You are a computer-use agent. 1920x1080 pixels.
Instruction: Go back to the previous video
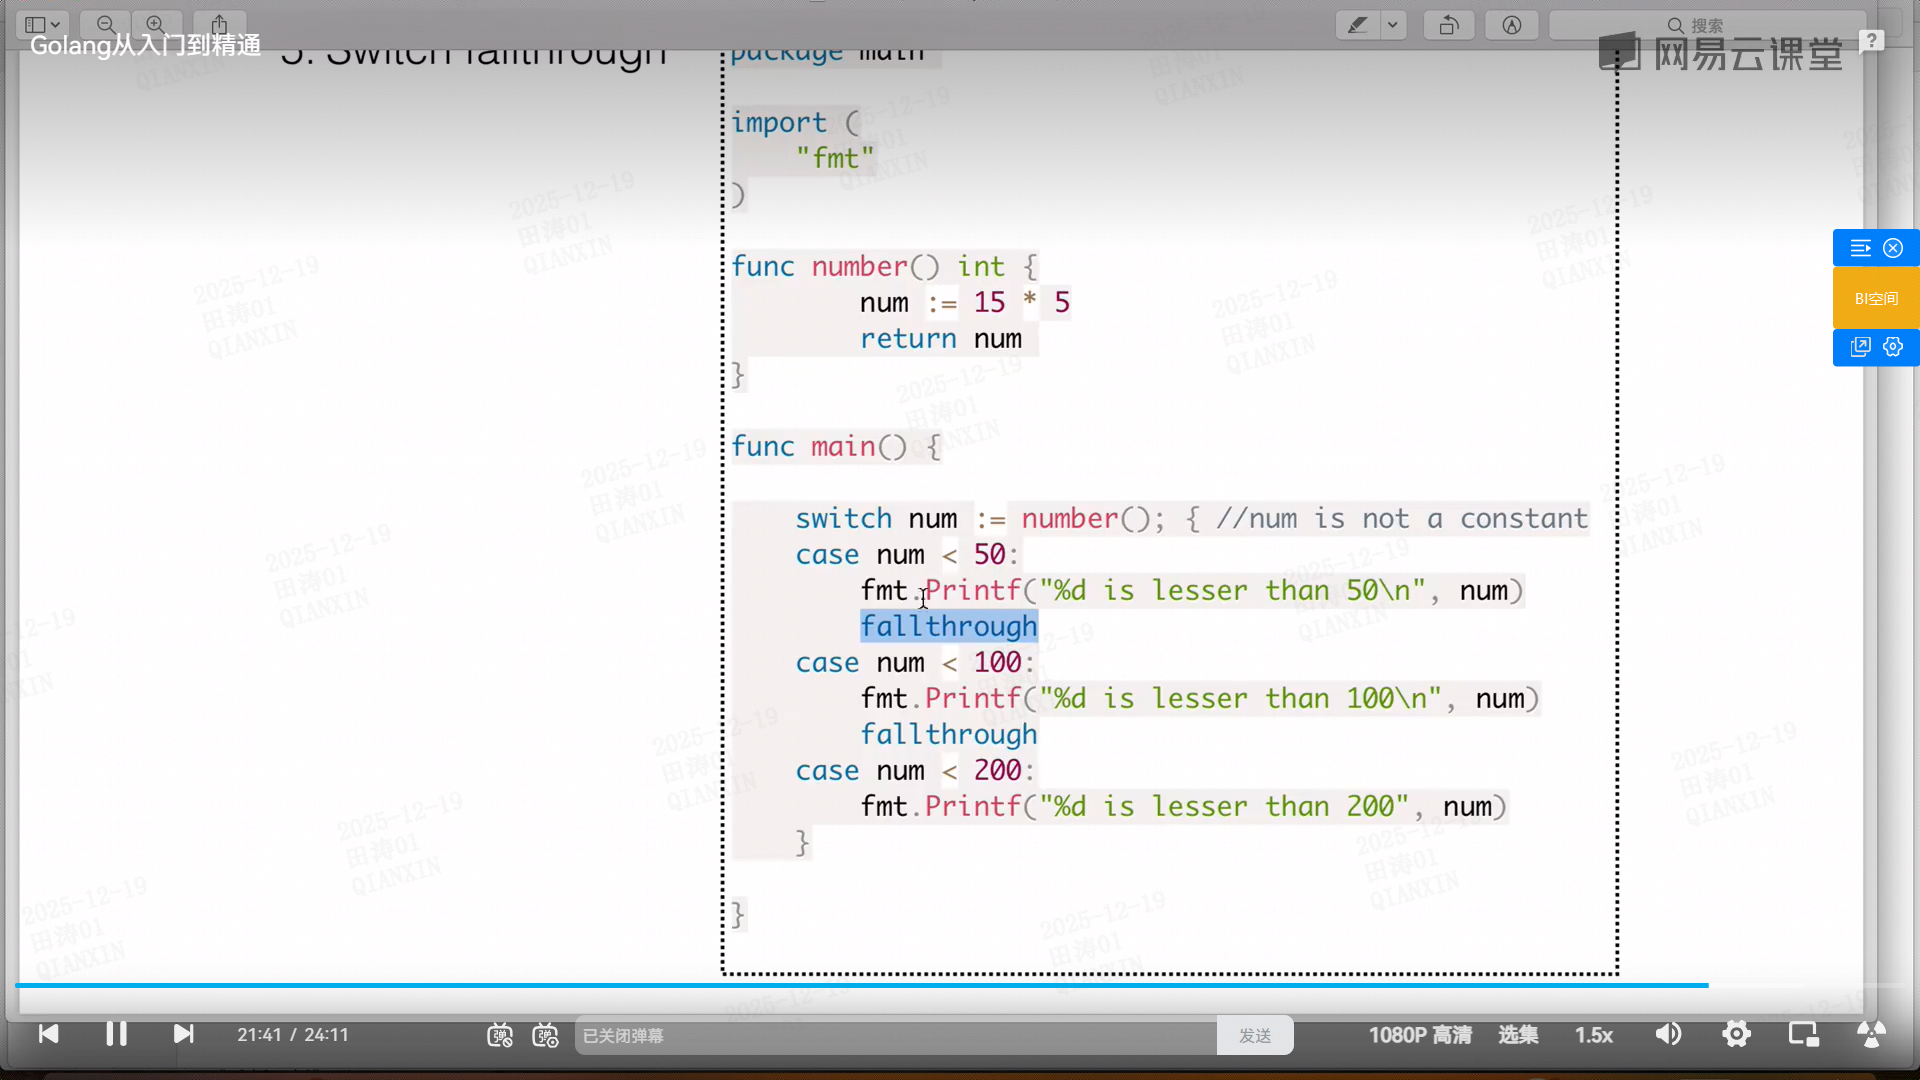pos(48,1034)
